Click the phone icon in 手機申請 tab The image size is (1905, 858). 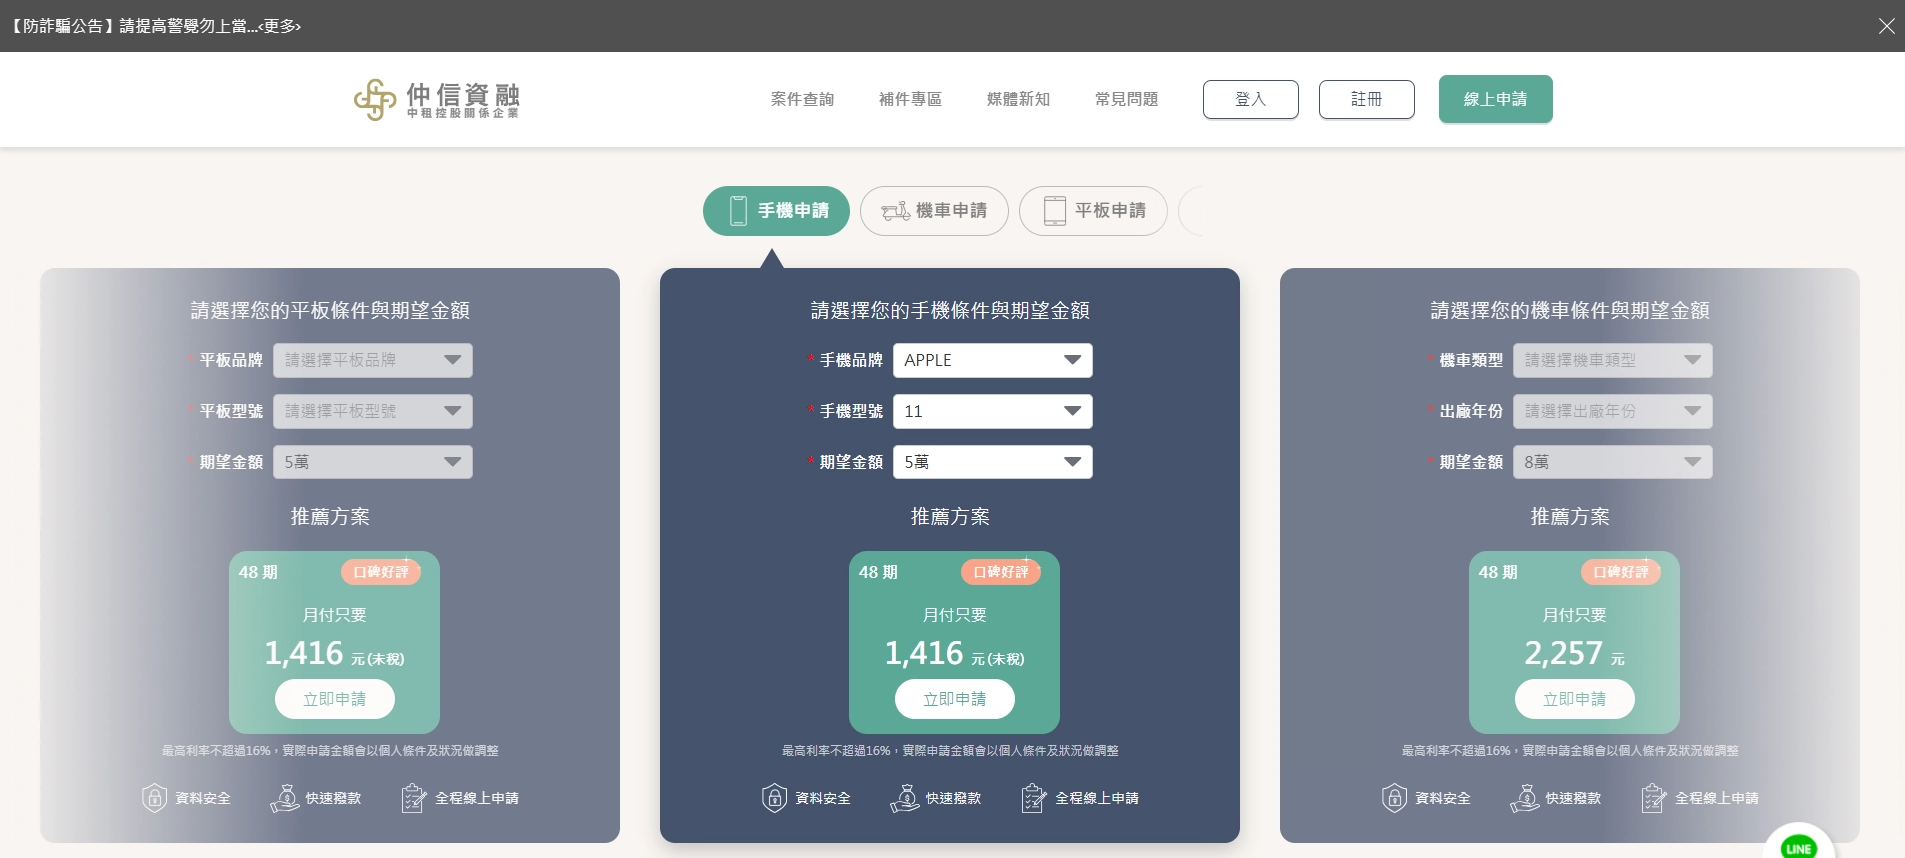tap(738, 211)
